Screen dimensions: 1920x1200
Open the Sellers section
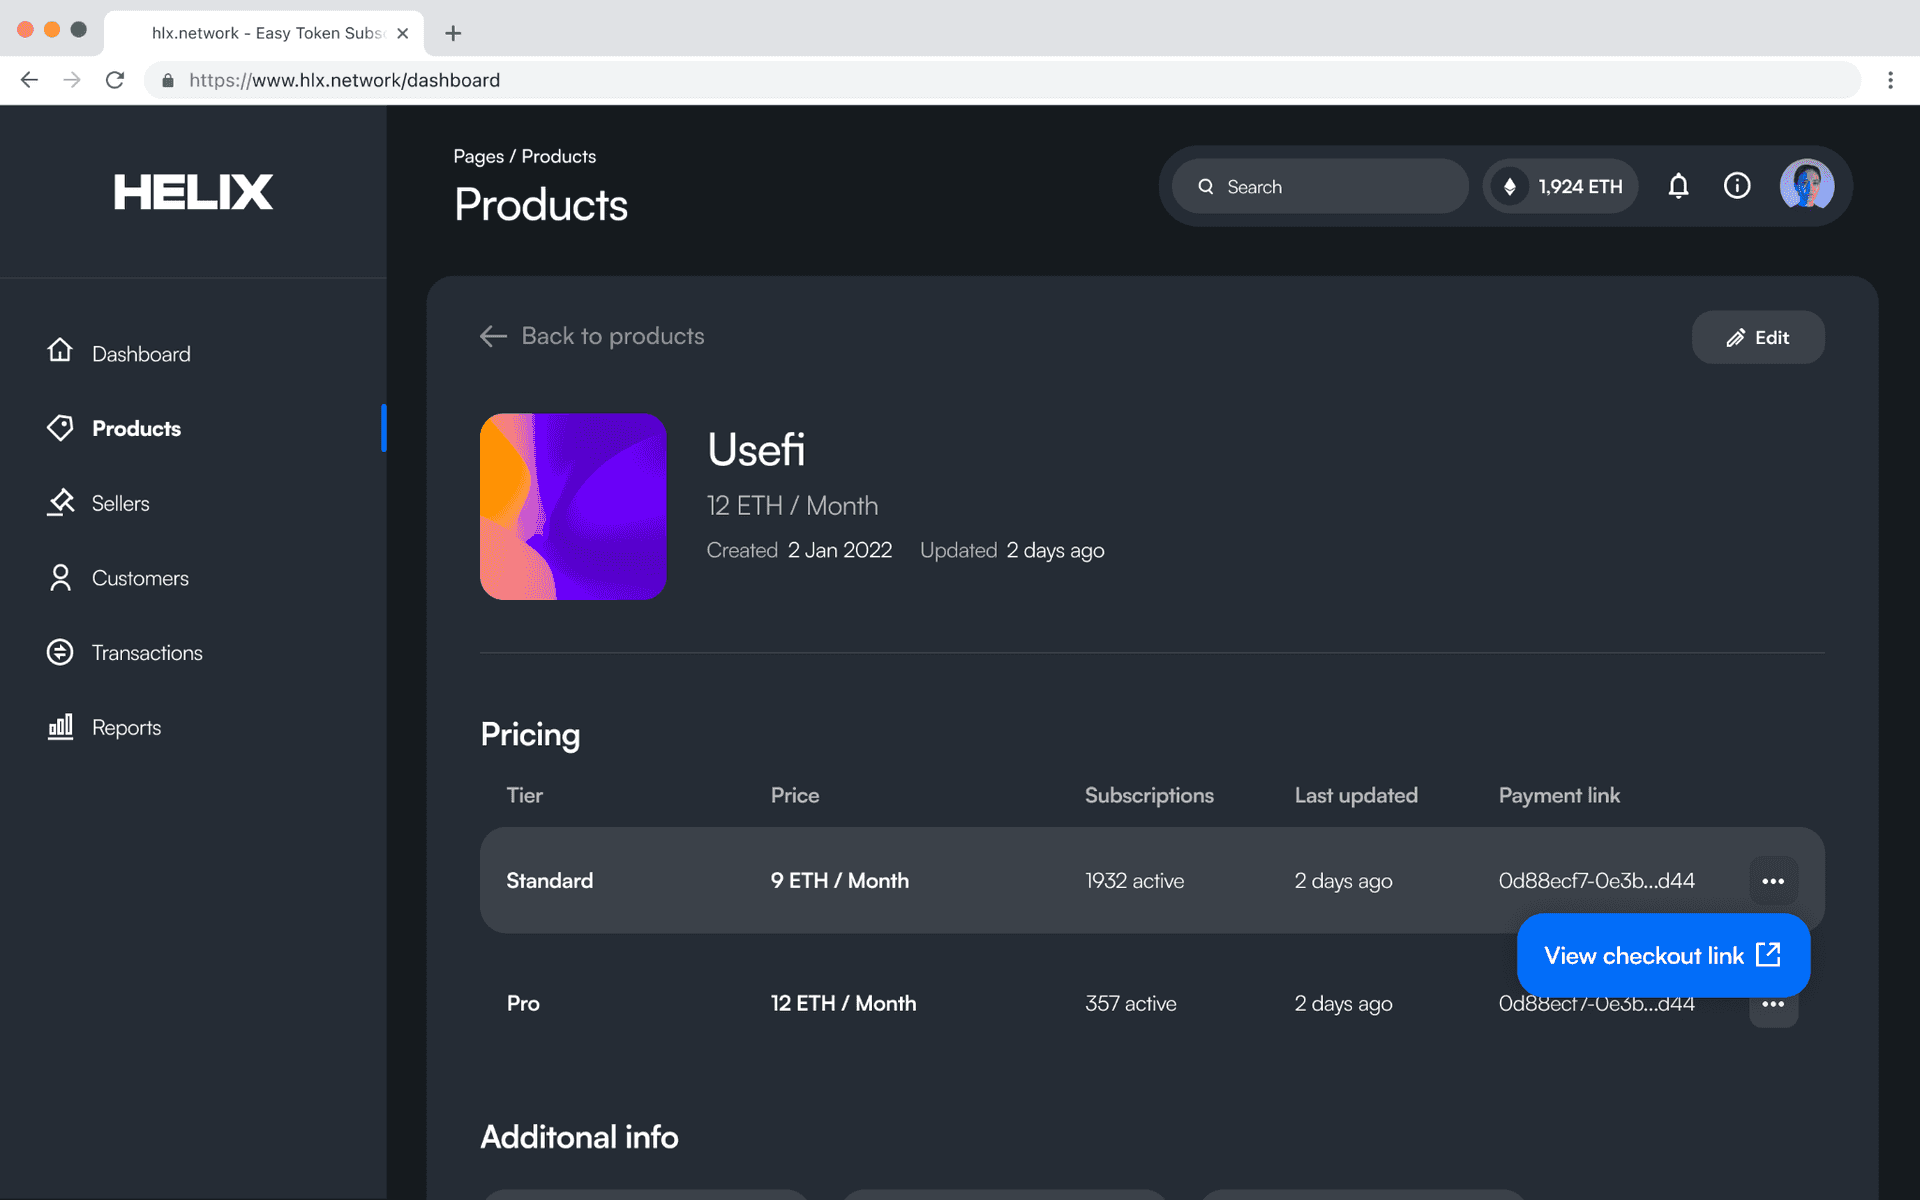[120, 503]
